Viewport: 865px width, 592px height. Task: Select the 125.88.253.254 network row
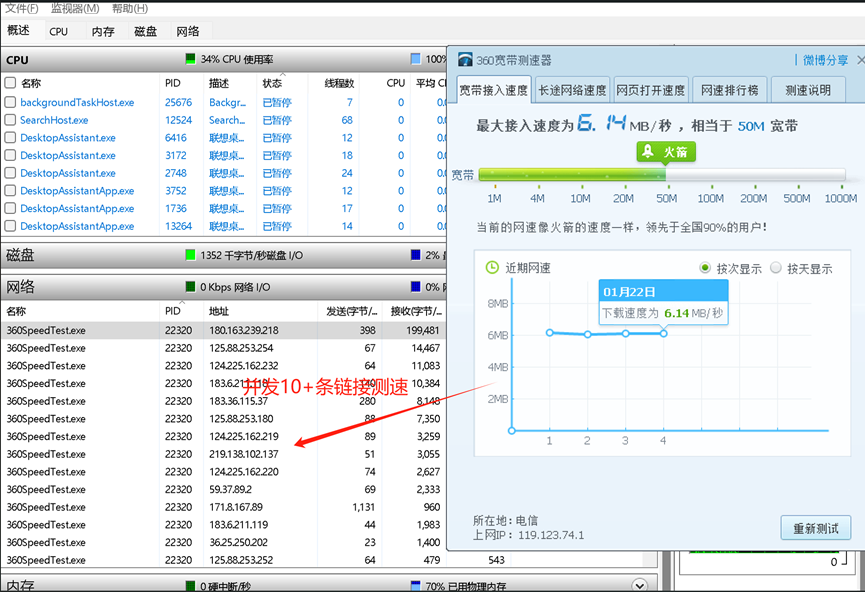[x=223, y=348]
